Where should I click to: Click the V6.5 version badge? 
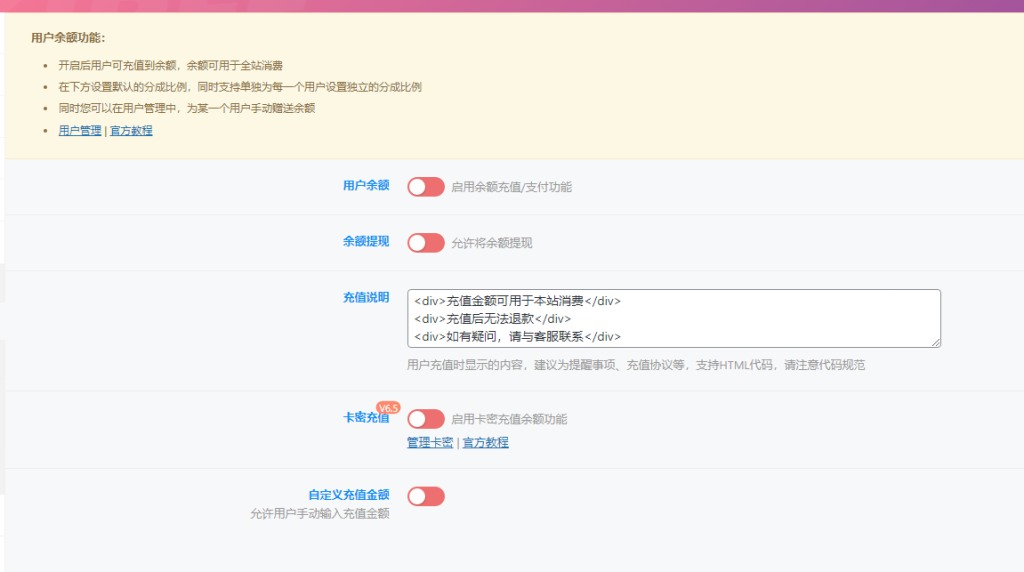(388, 408)
